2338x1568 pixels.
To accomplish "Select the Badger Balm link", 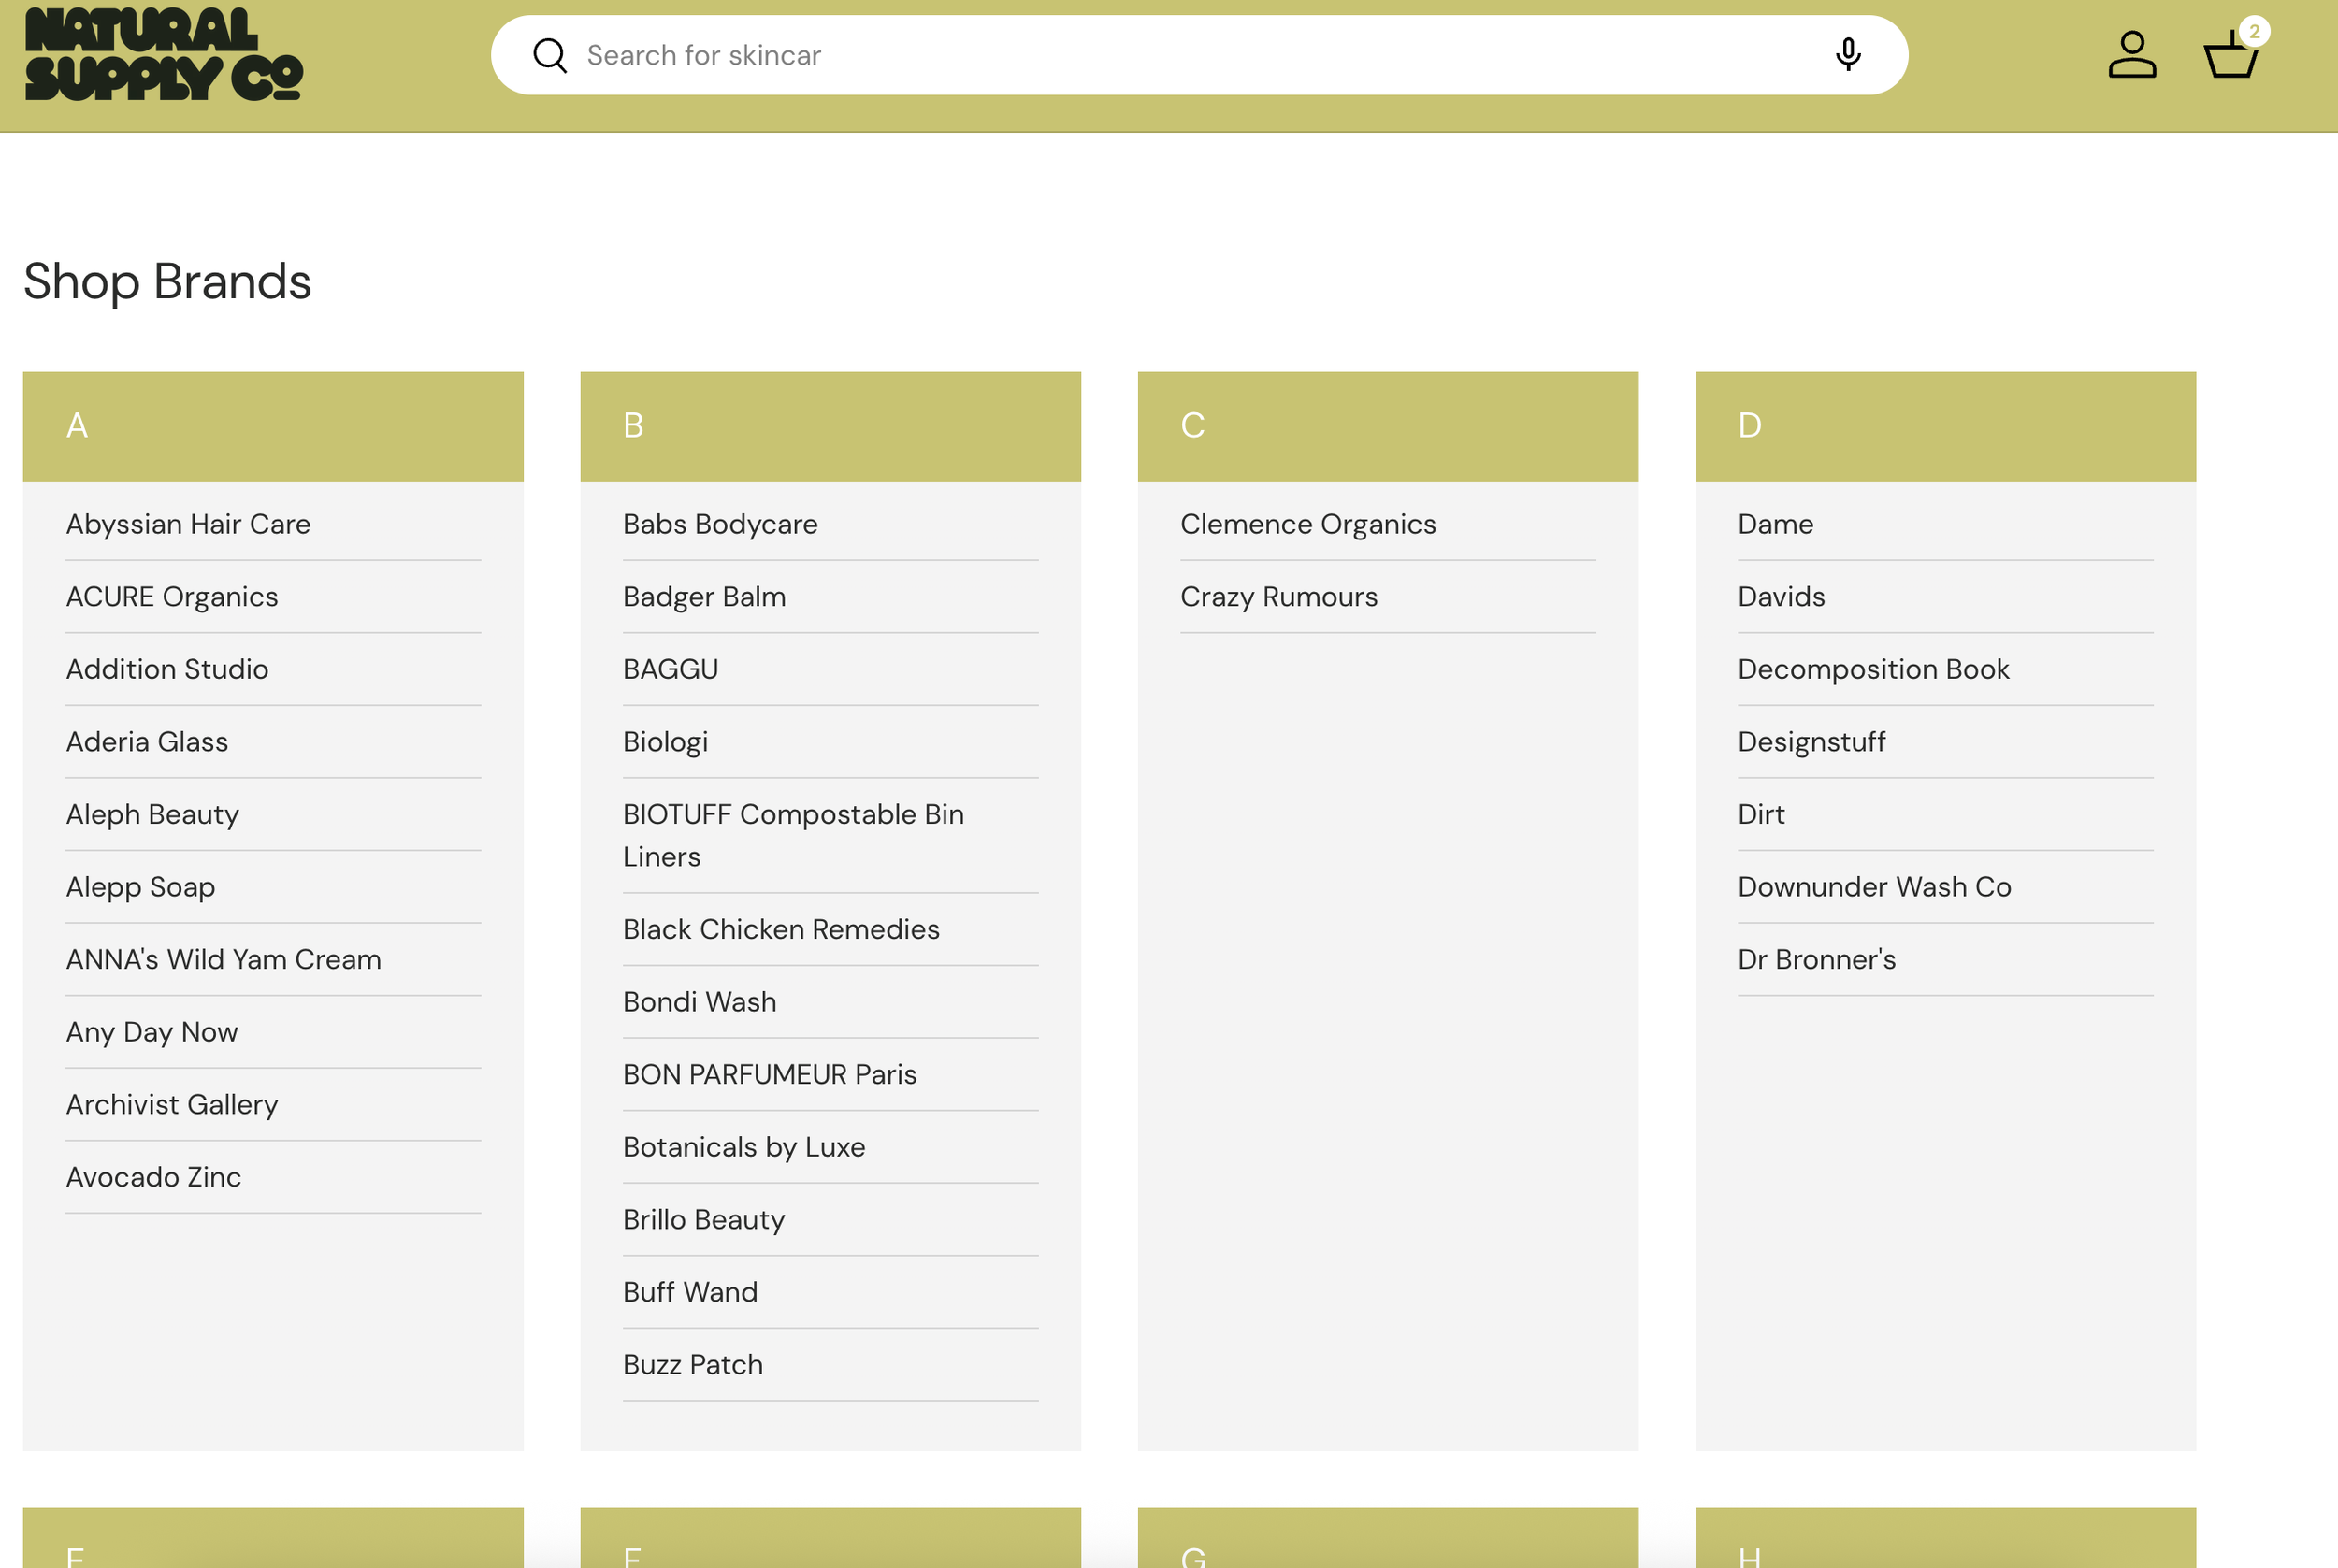I will click(704, 597).
